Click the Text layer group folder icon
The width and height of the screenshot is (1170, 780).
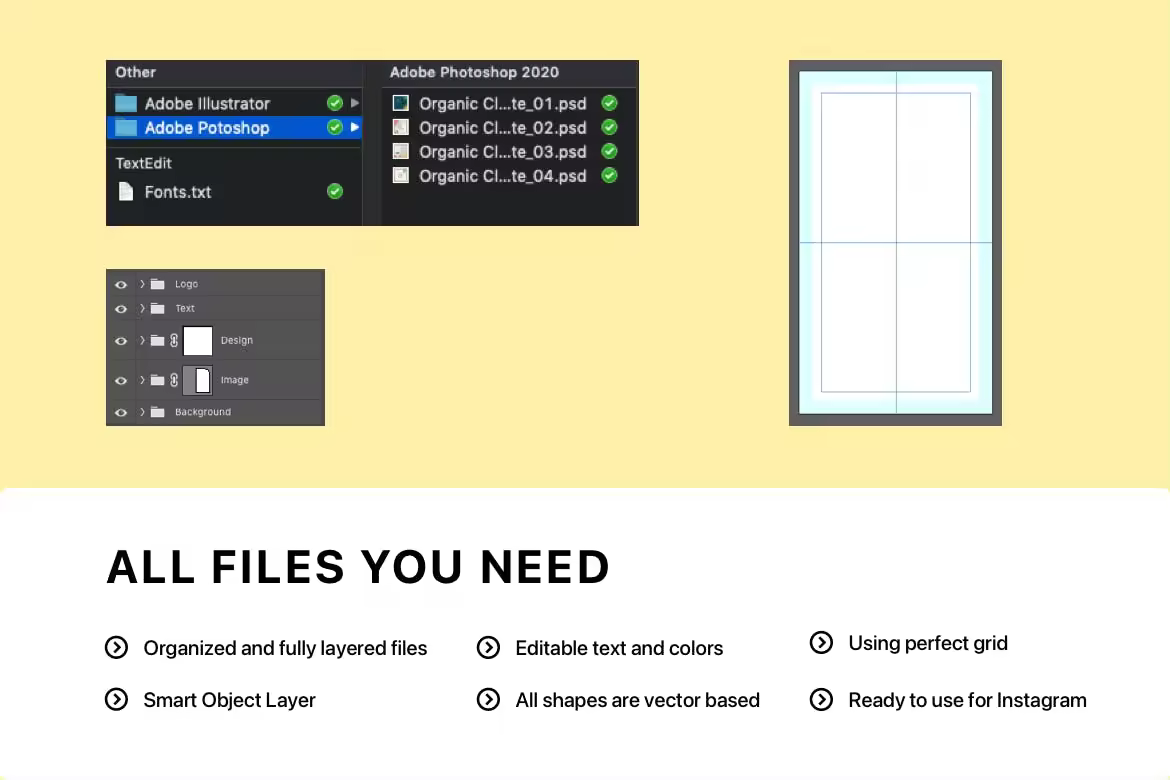click(x=157, y=308)
